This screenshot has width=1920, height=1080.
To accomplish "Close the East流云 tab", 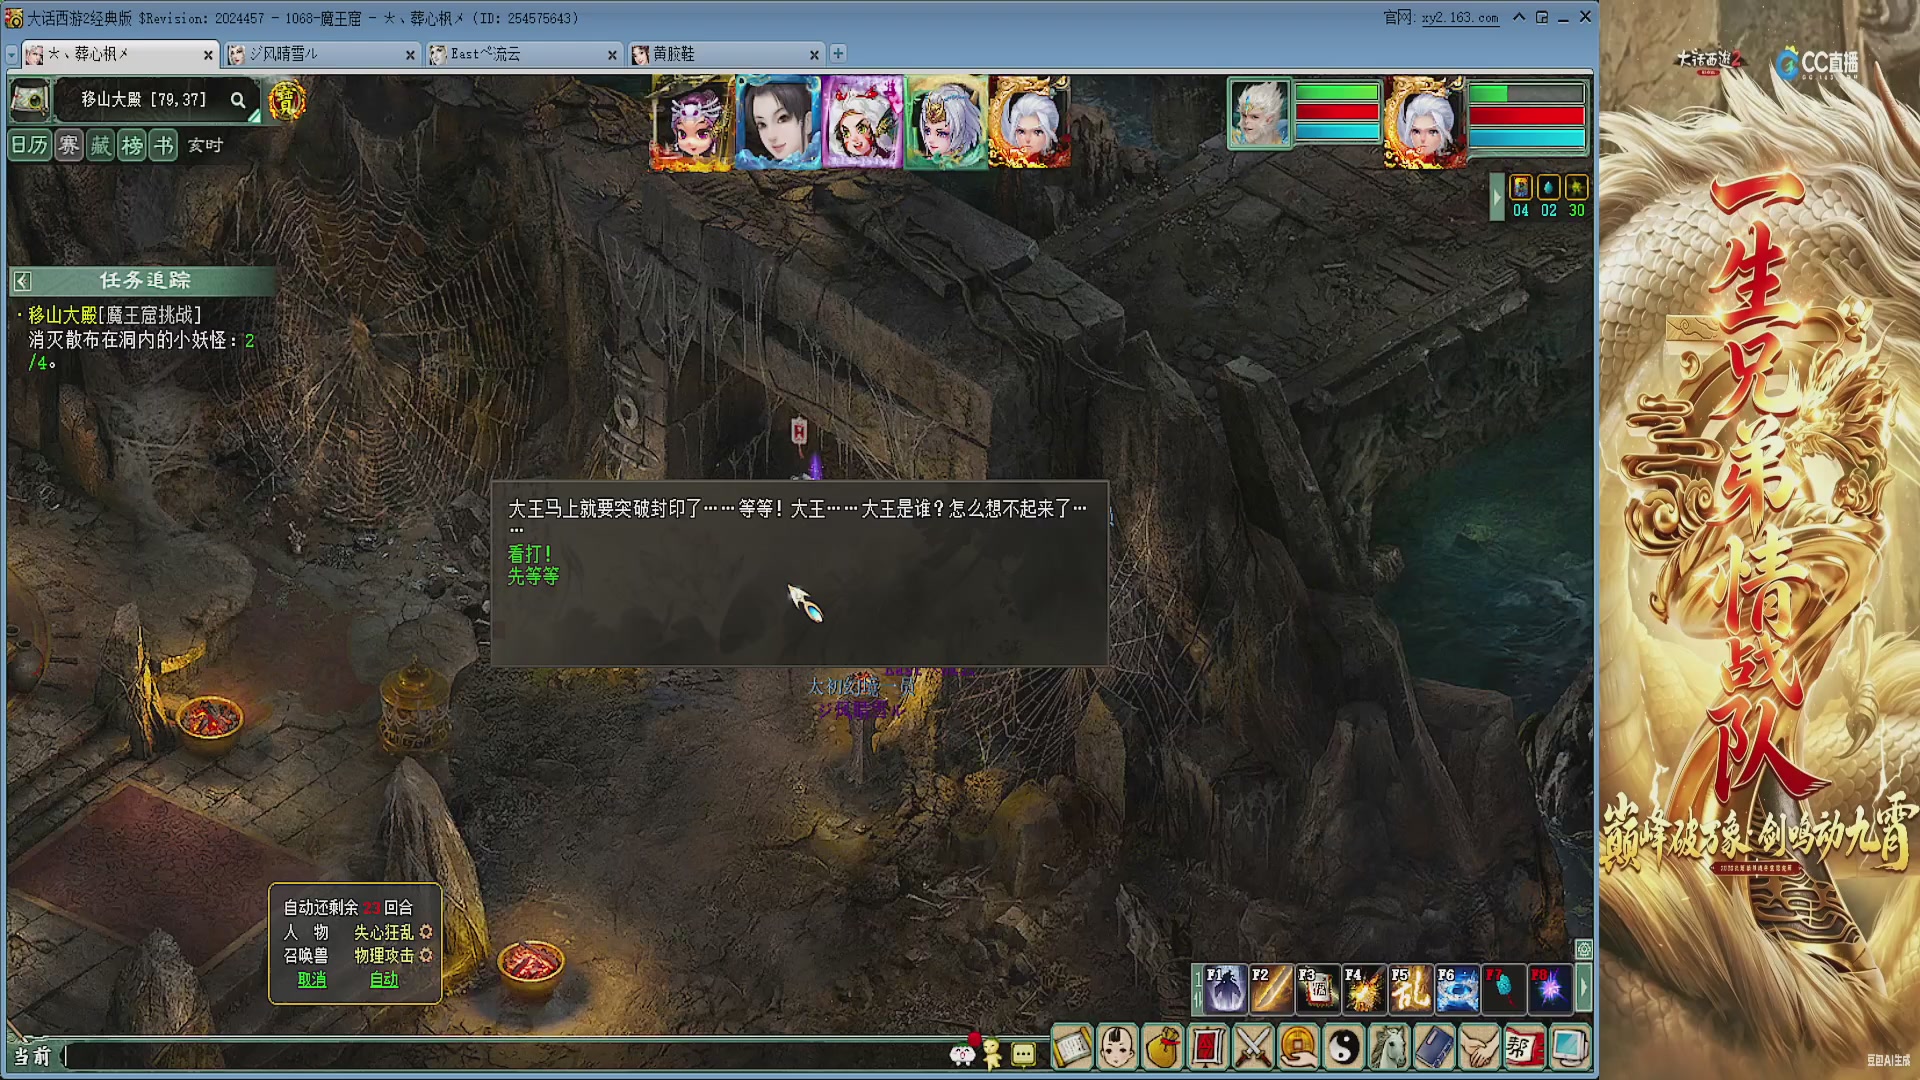I will point(612,55).
